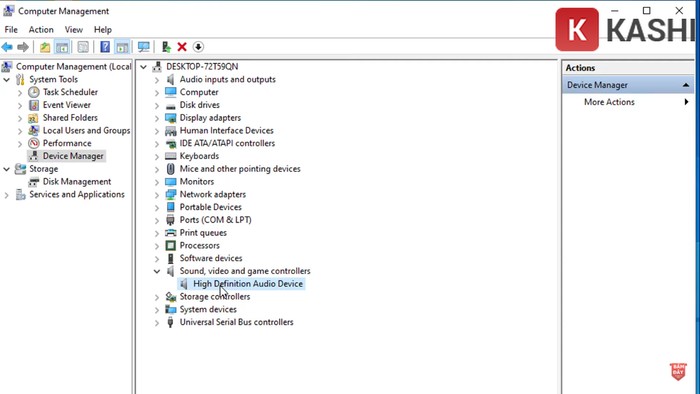Image resolution: width=700 pixels, height=394 pixels.
Task: Select the Processors category
Action: [x=199, y=245]
